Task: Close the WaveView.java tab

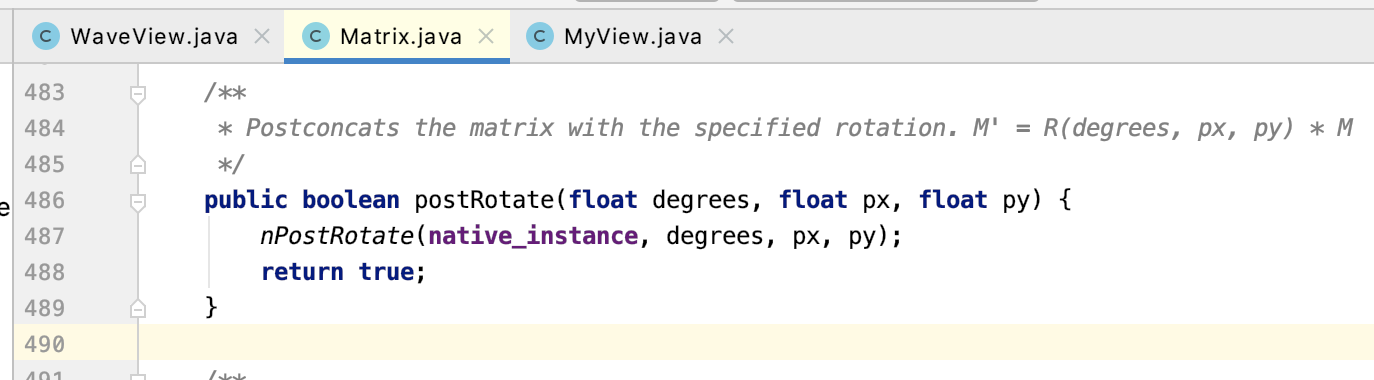Action: click(262, 37)
